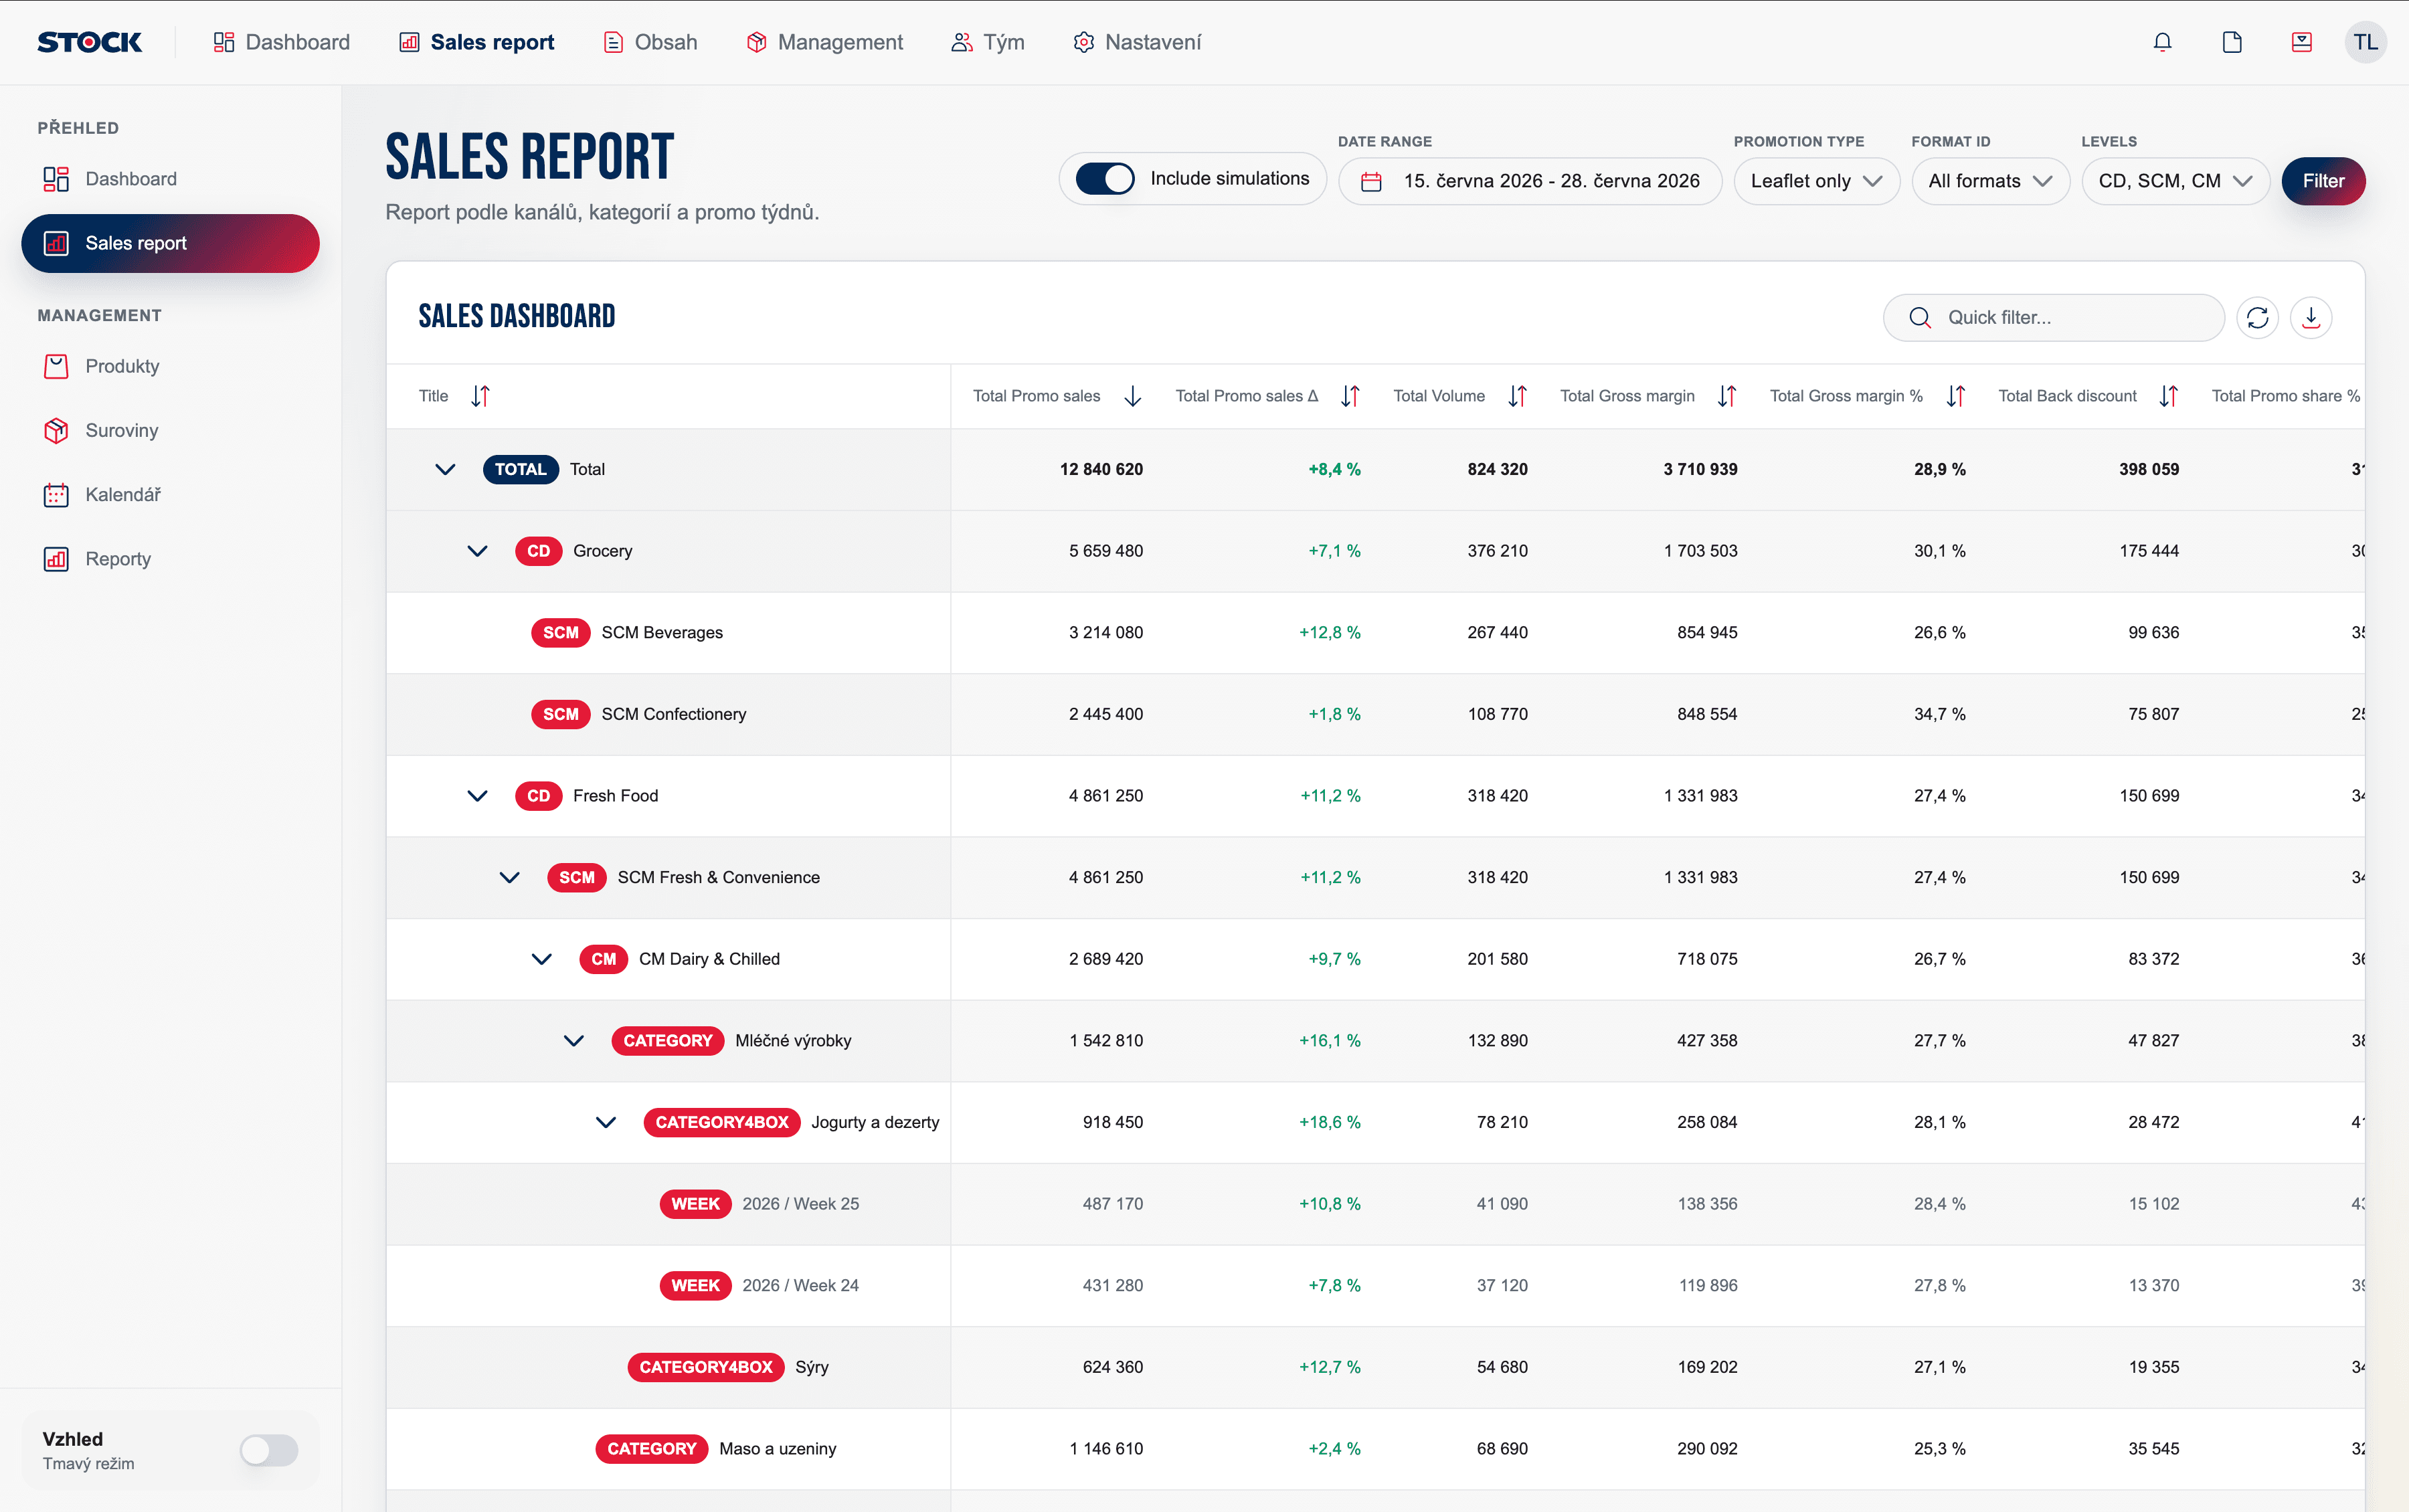Collapse Mléčné výrobky category chevron
The width and height of the screenshot is (2409, 1512).
click(x=573, y=1041)
